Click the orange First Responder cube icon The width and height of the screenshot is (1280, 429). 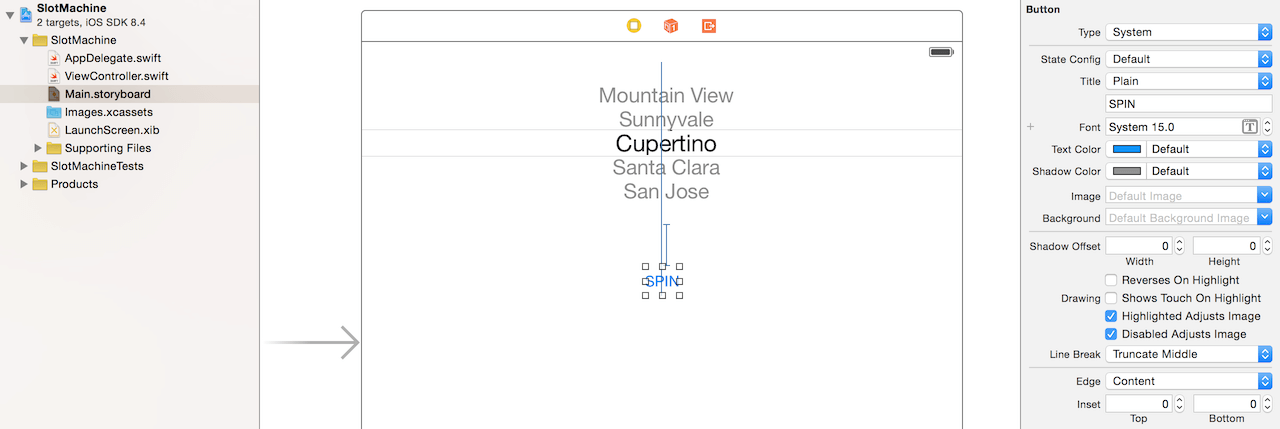[x=671, y=26]
